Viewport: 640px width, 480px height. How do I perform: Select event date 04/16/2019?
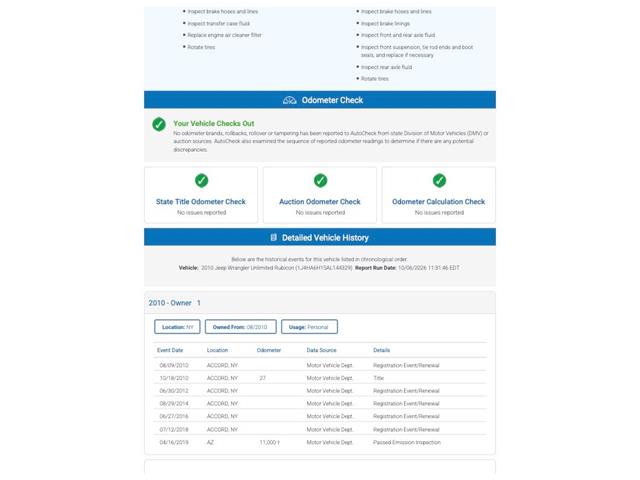coord(174,442)
